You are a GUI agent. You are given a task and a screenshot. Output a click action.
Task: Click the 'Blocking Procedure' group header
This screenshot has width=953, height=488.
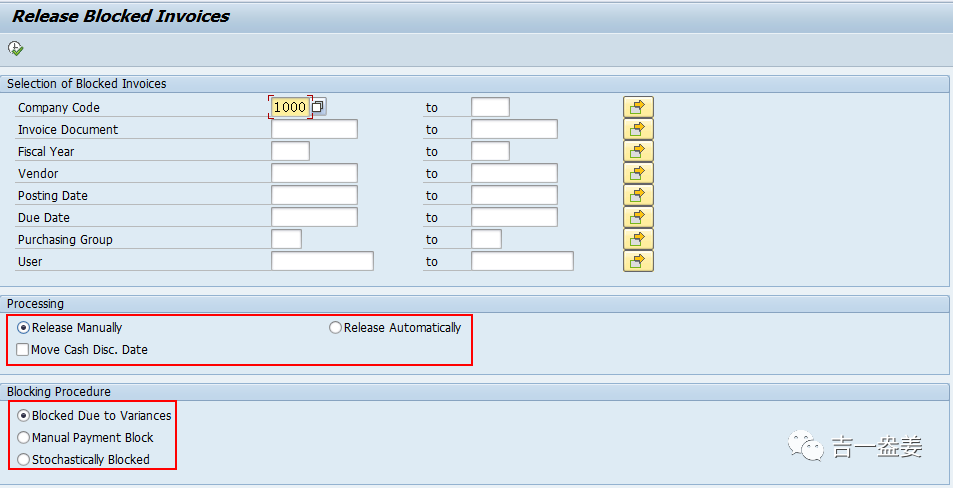click(59, 392)
